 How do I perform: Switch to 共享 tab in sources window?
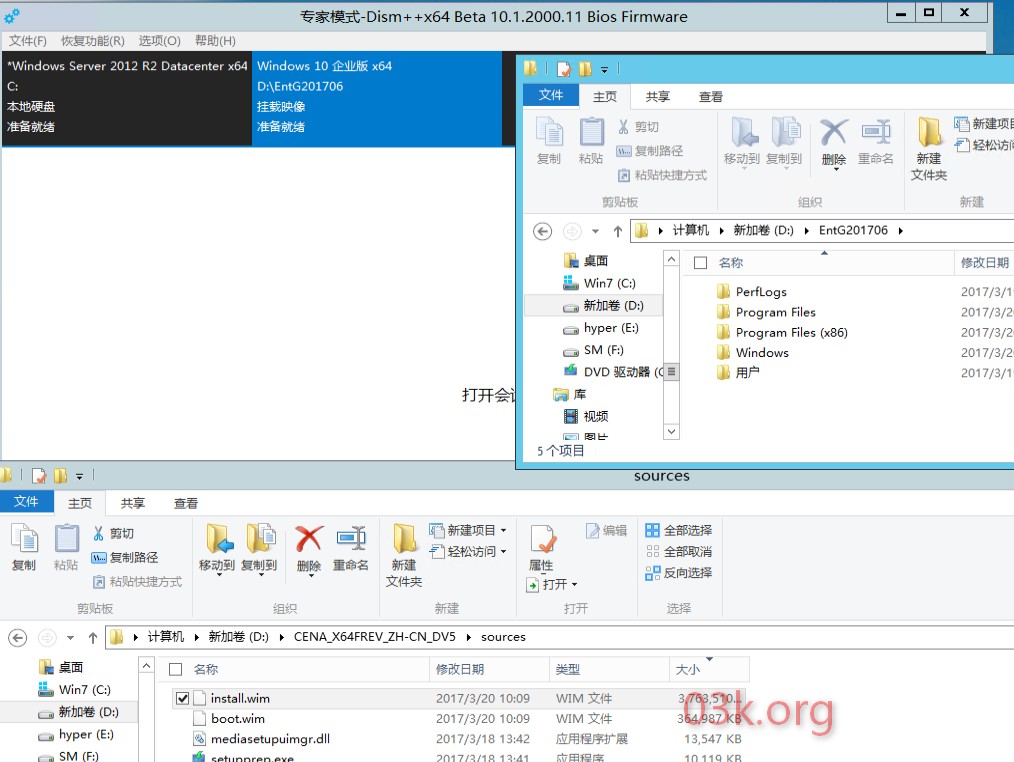[133, 503]
